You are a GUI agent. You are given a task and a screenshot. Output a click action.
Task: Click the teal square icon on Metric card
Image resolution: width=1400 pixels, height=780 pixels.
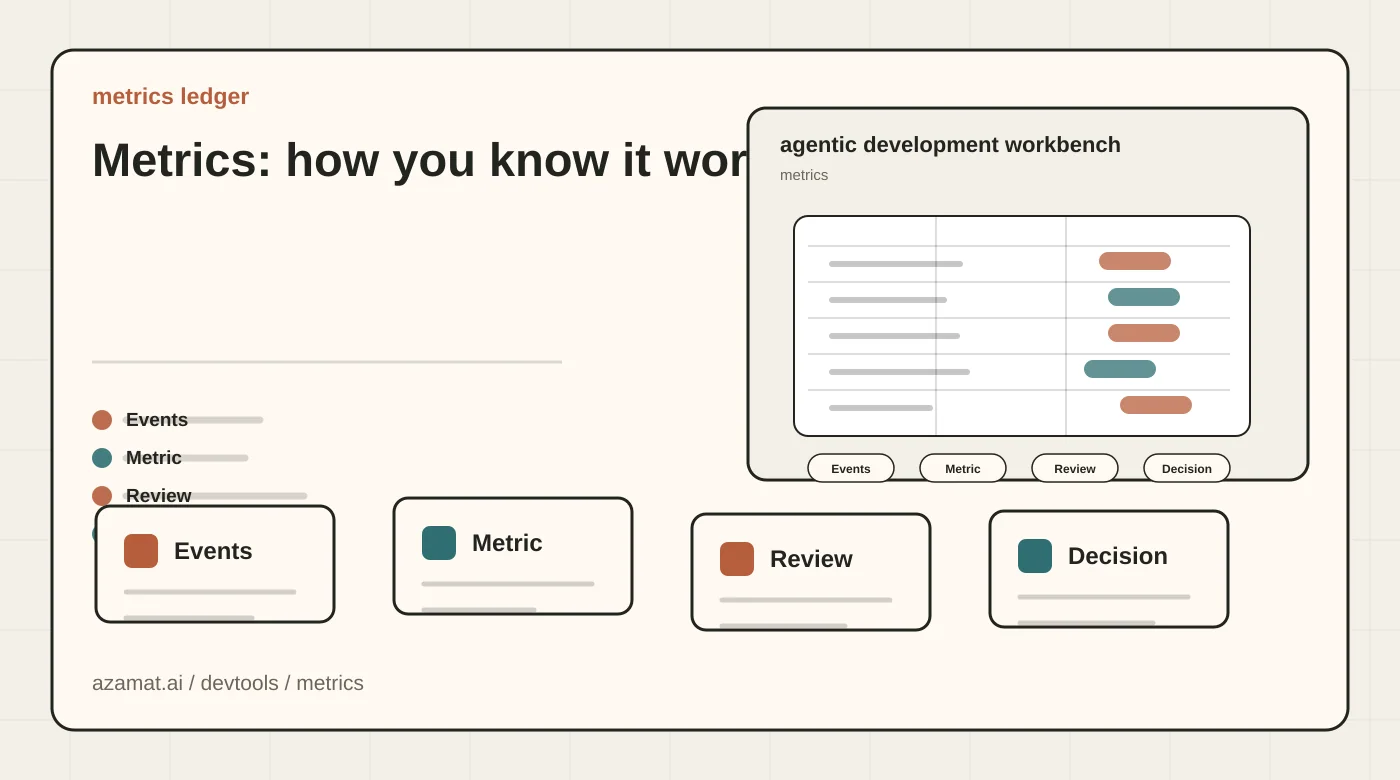coord(439,543)
